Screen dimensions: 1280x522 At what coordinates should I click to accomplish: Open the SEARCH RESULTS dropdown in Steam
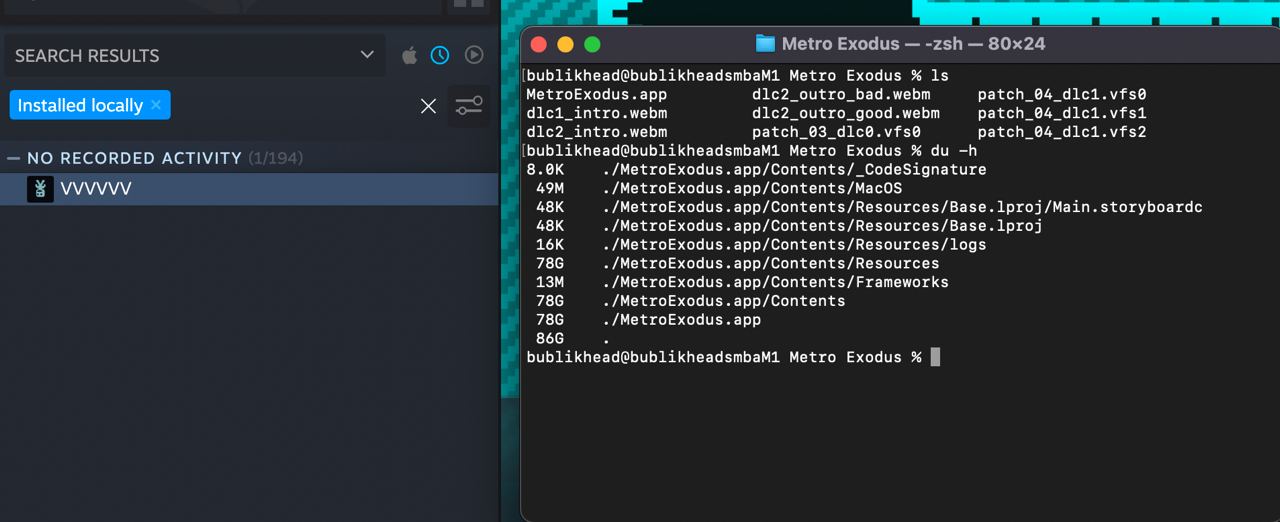click(x=195, y=56)
